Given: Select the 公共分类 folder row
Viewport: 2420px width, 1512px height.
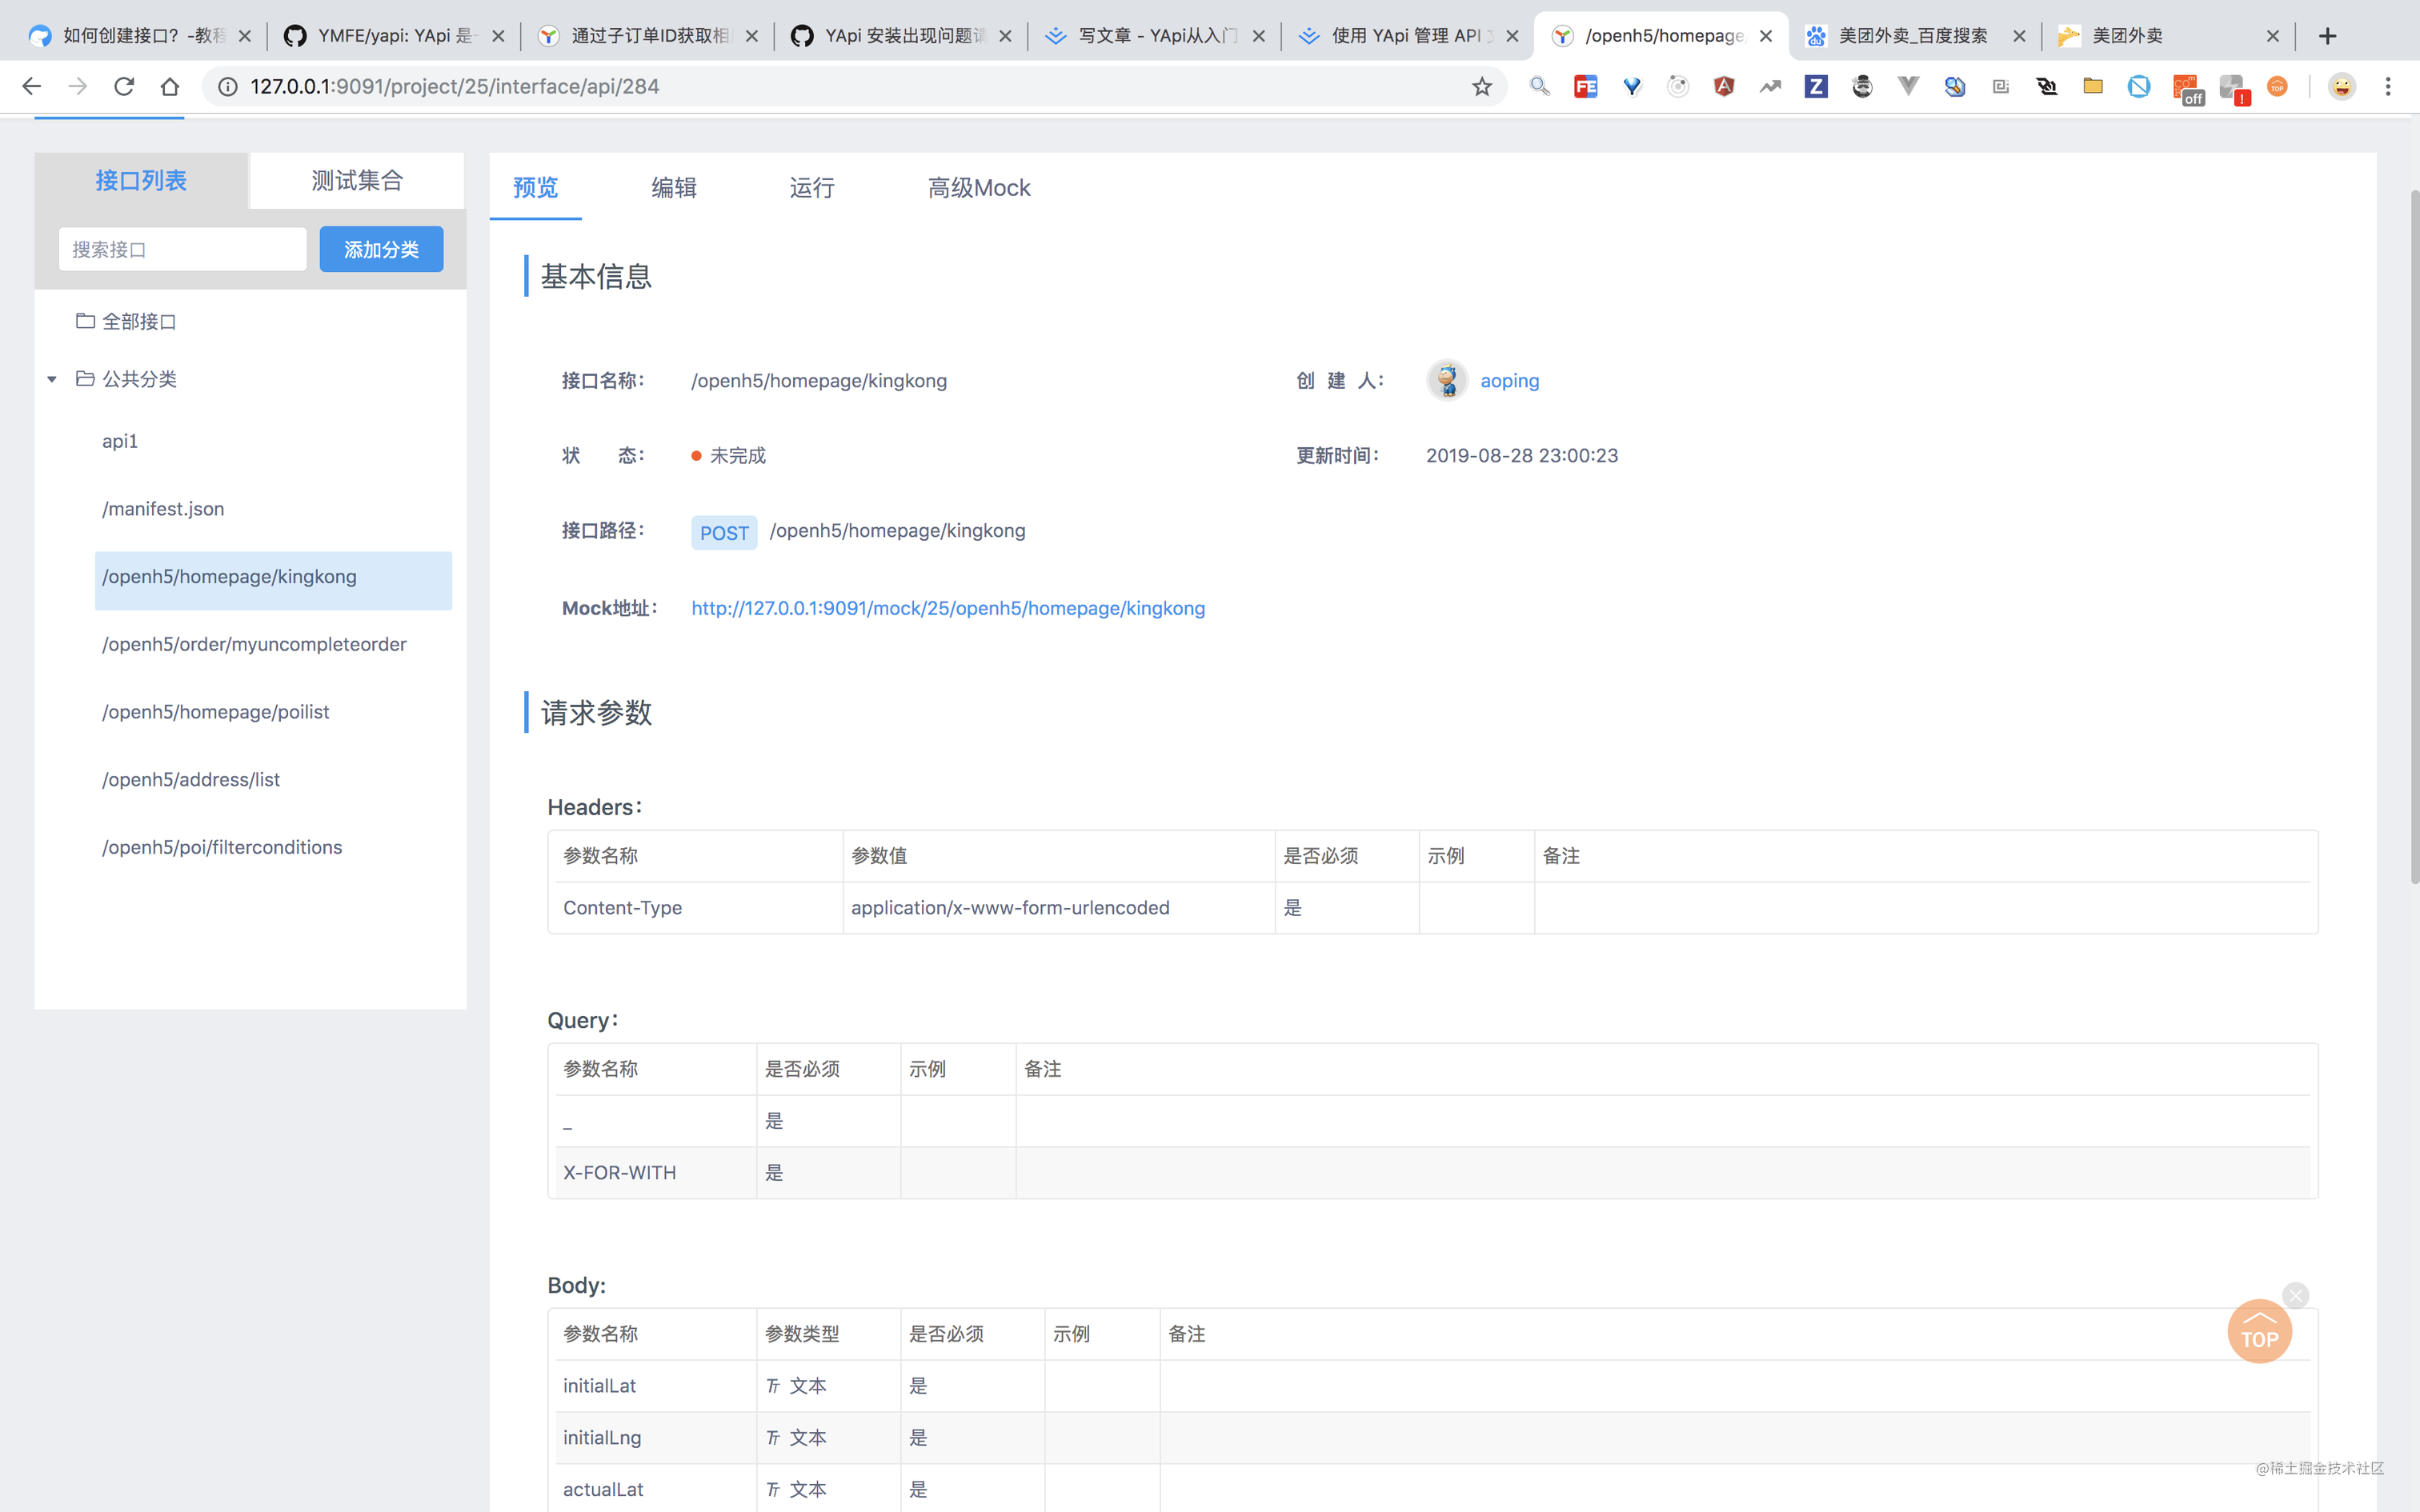Looking at the screenshot, I should point(127,379).
